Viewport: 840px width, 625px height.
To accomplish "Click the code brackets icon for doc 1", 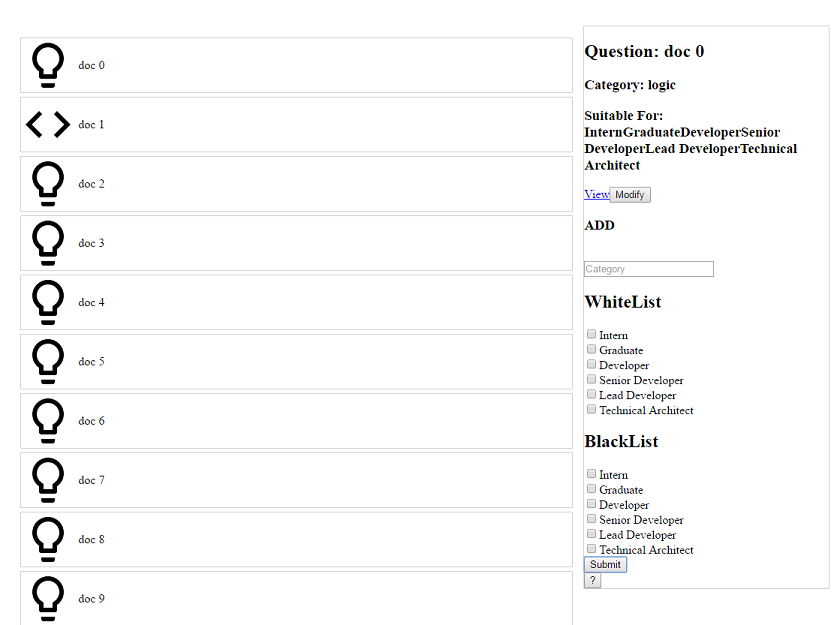I will [48, 125].
